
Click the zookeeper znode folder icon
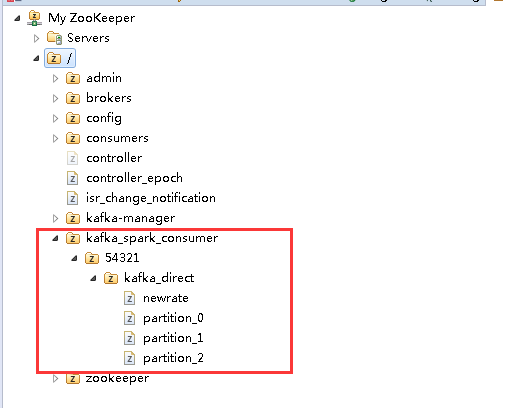click(73, 378)
